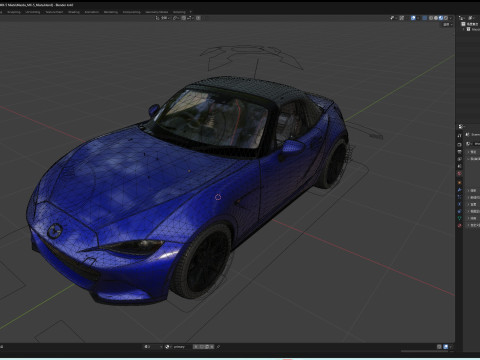Toggle Snap magnet in the viewport header
The height and width of the screenshot is (360, 480).
183,18
